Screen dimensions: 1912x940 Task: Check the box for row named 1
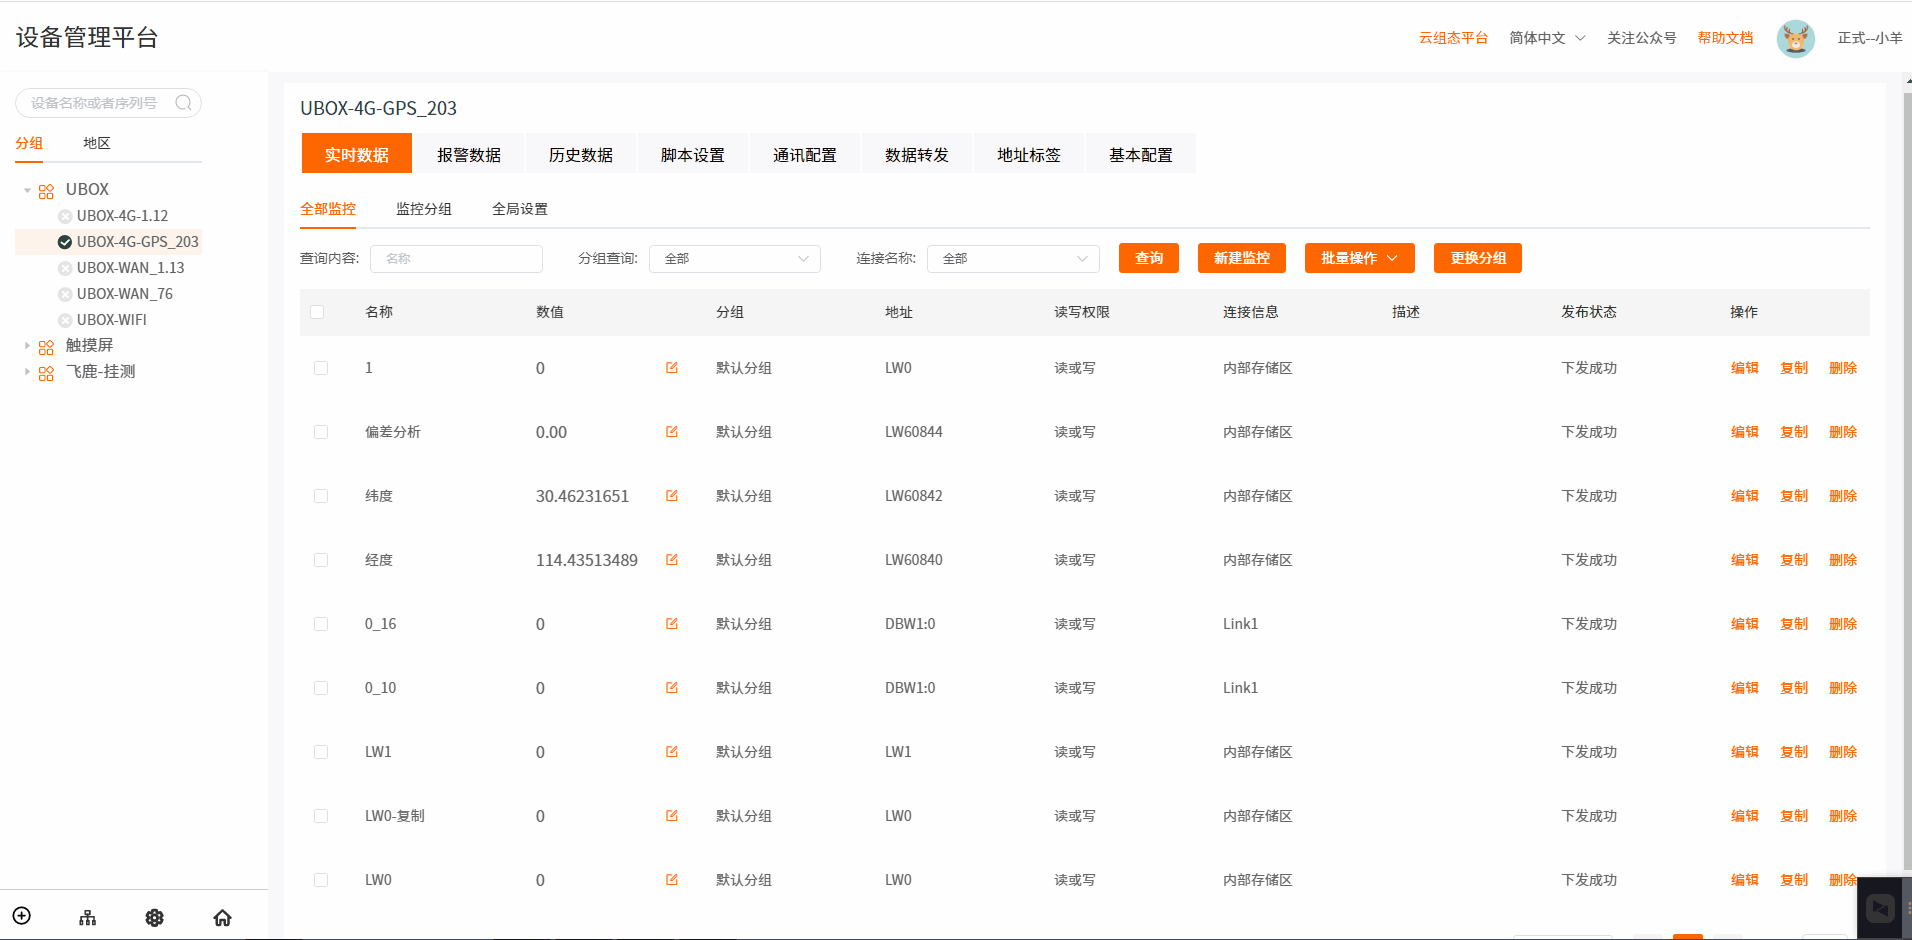coord(321,368)
